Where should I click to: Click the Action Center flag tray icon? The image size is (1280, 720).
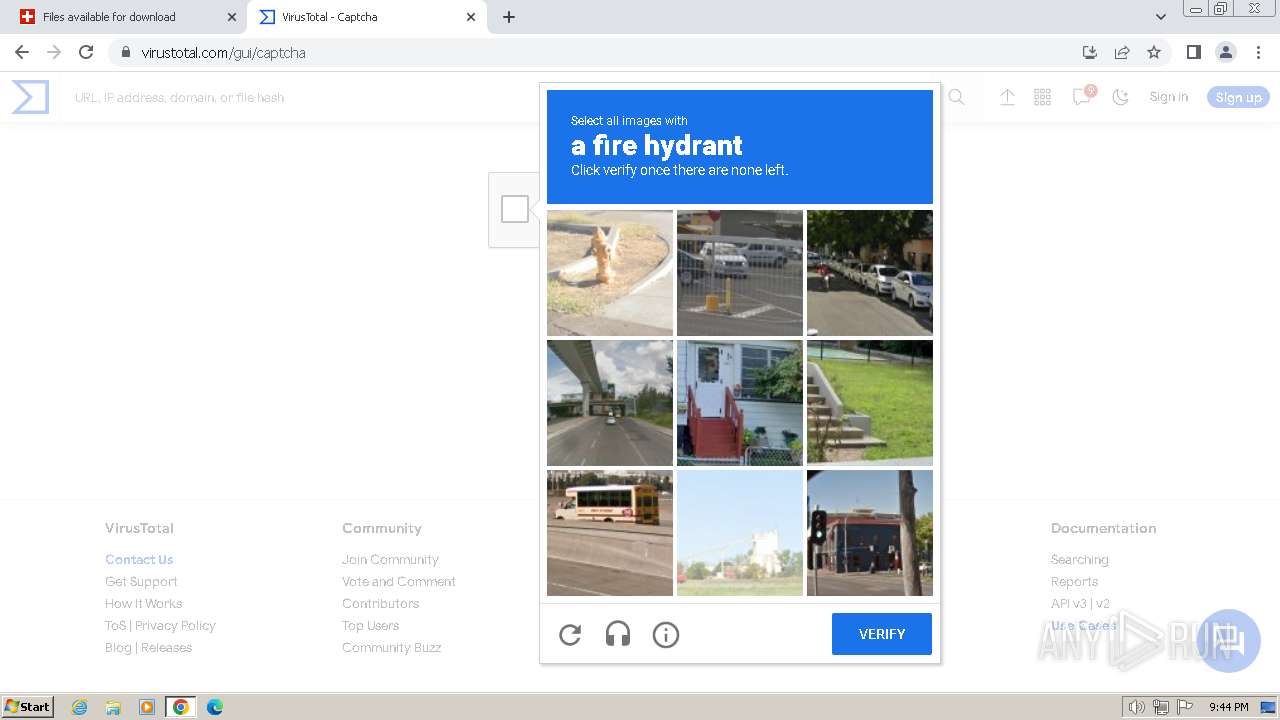click(1185, 707)
